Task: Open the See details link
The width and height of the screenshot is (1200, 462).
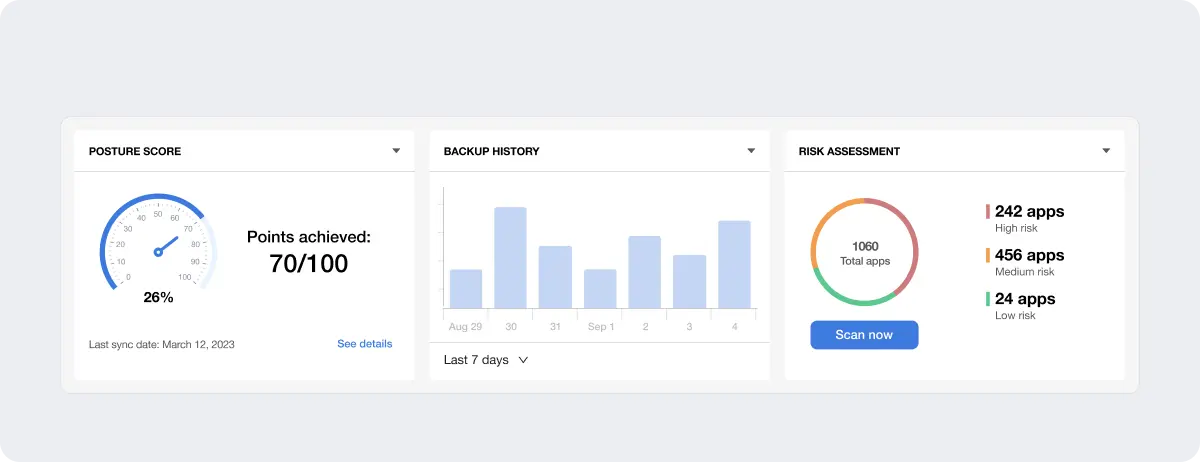Action: pos(365,344)
